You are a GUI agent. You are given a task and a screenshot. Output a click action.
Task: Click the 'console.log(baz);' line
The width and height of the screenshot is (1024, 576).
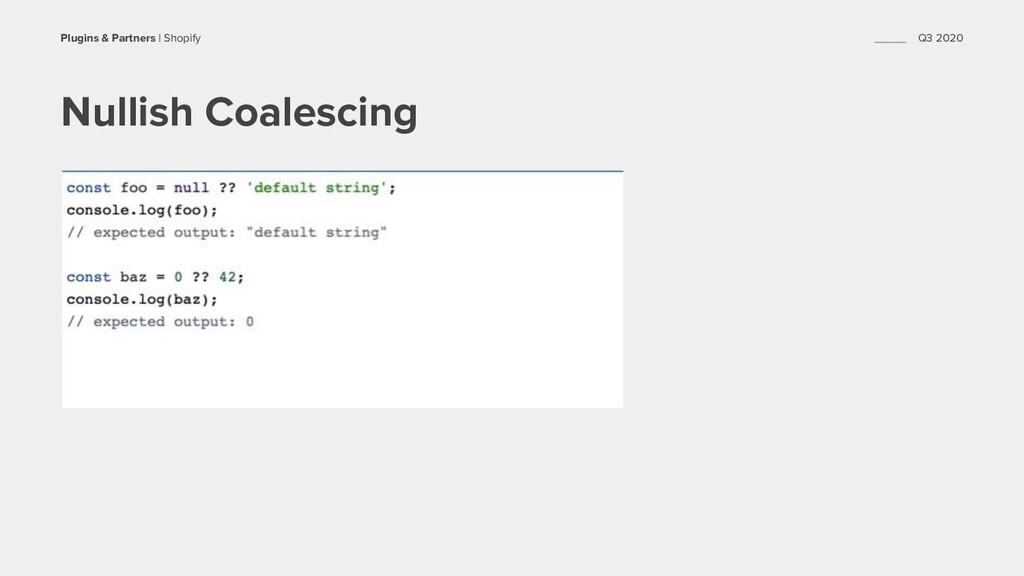pos(142,300)
